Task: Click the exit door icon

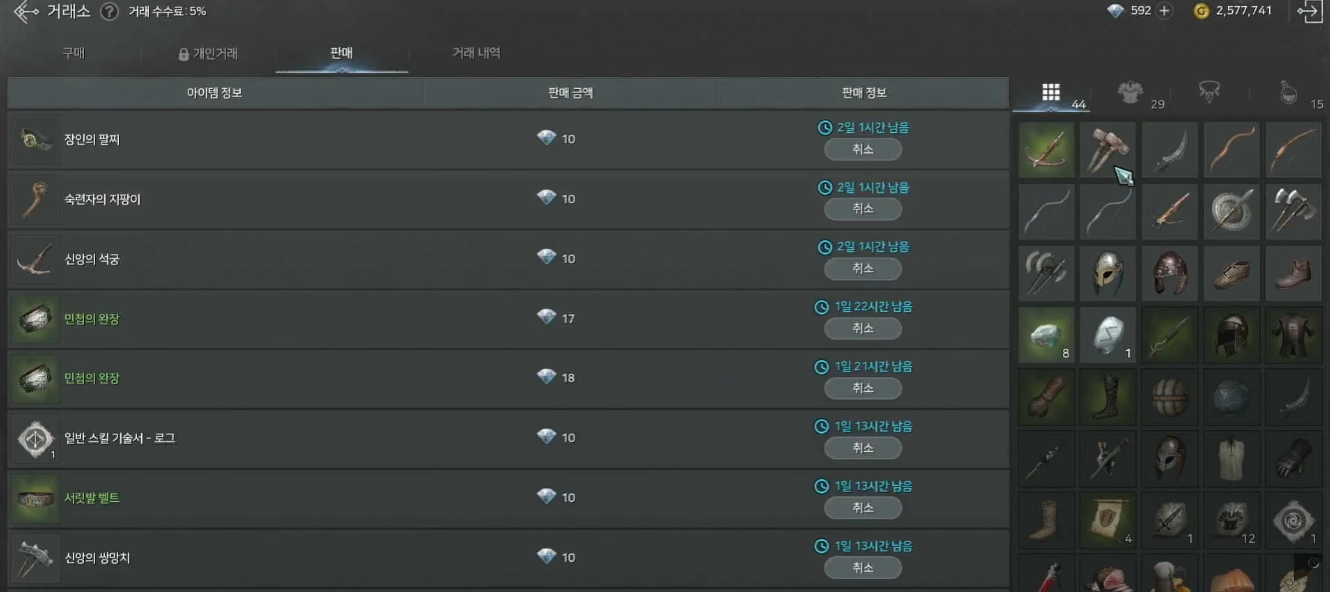Action: (1309, 11)
